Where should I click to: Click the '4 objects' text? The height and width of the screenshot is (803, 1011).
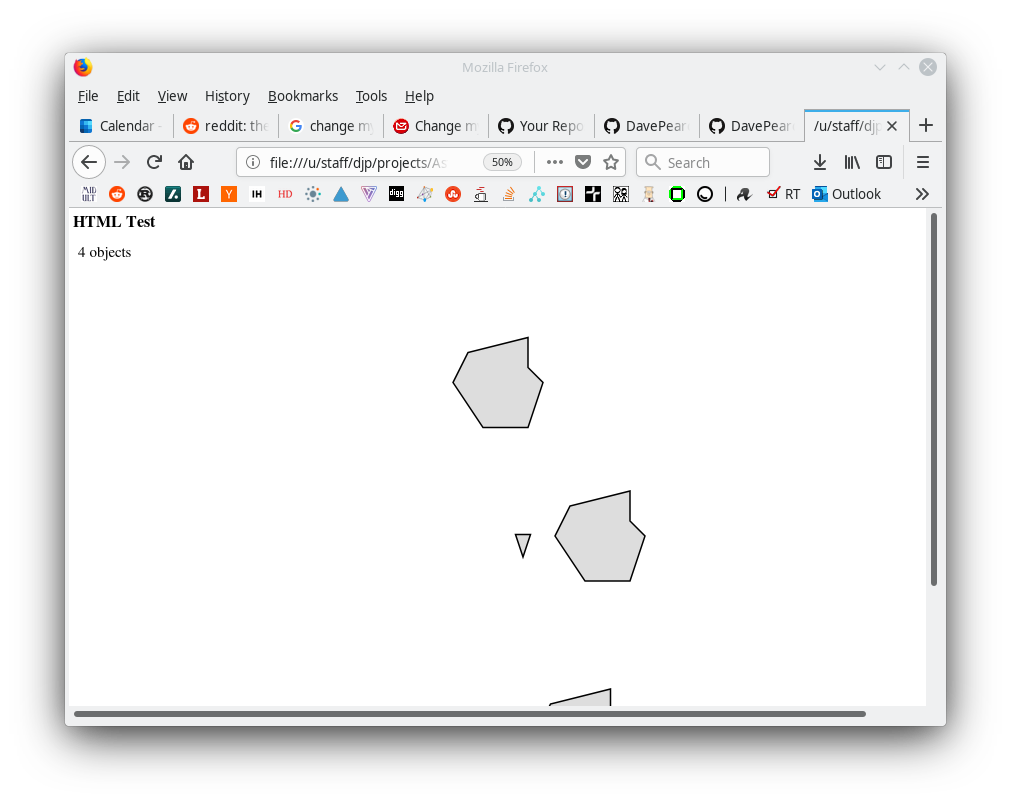pos(104,252)
